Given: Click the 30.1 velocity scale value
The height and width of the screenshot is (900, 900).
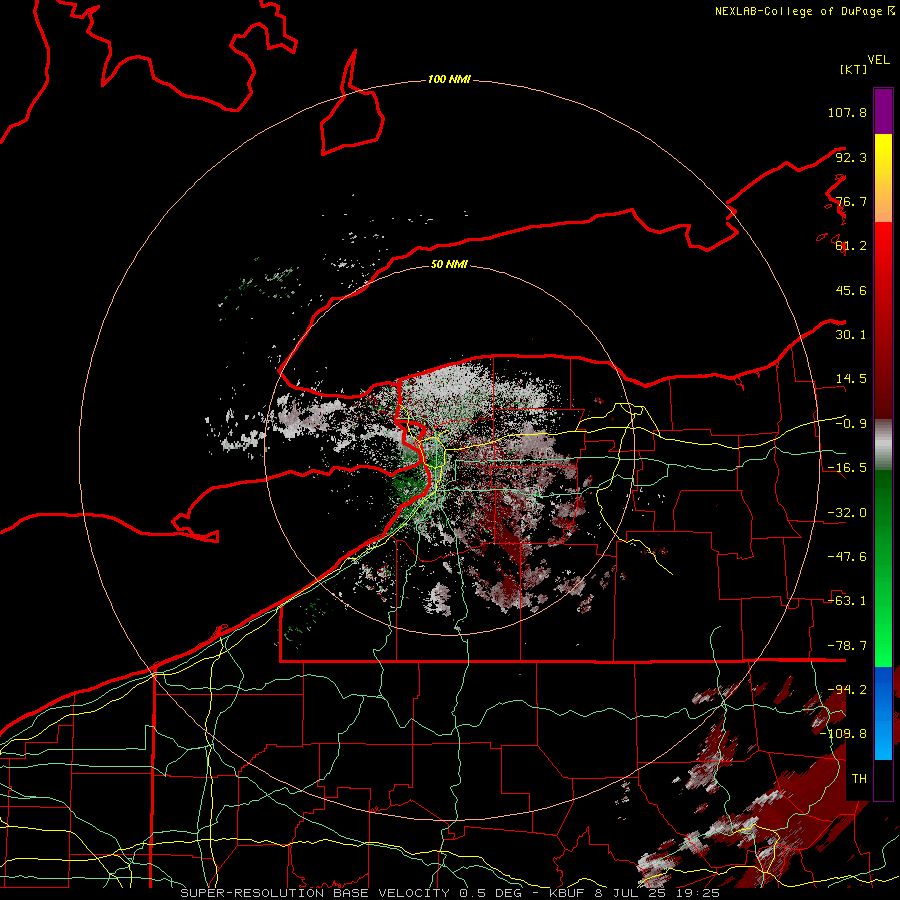Looking at the screenshot, I should (x=851, y=335).
